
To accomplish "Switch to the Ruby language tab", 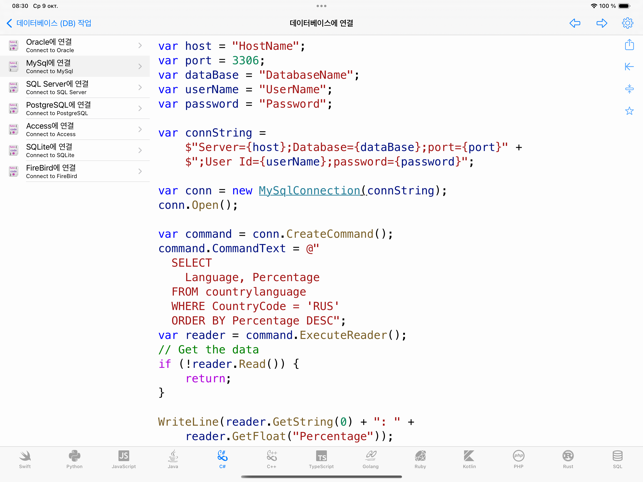I will click(420, 459).
